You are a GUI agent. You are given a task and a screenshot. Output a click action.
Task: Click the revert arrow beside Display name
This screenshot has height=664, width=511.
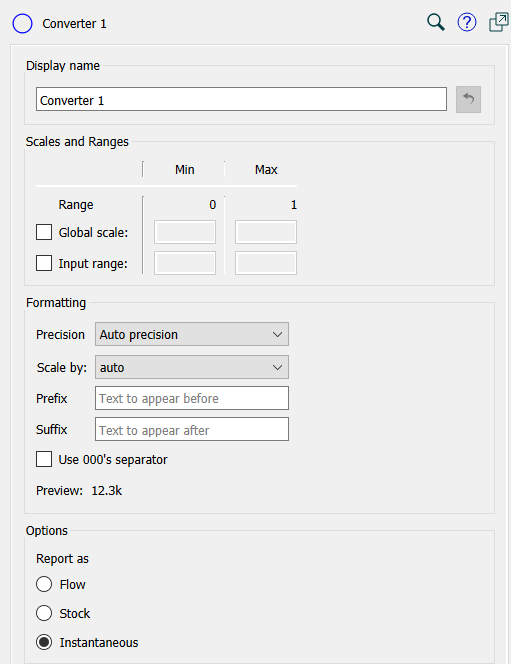coord(468,100)
